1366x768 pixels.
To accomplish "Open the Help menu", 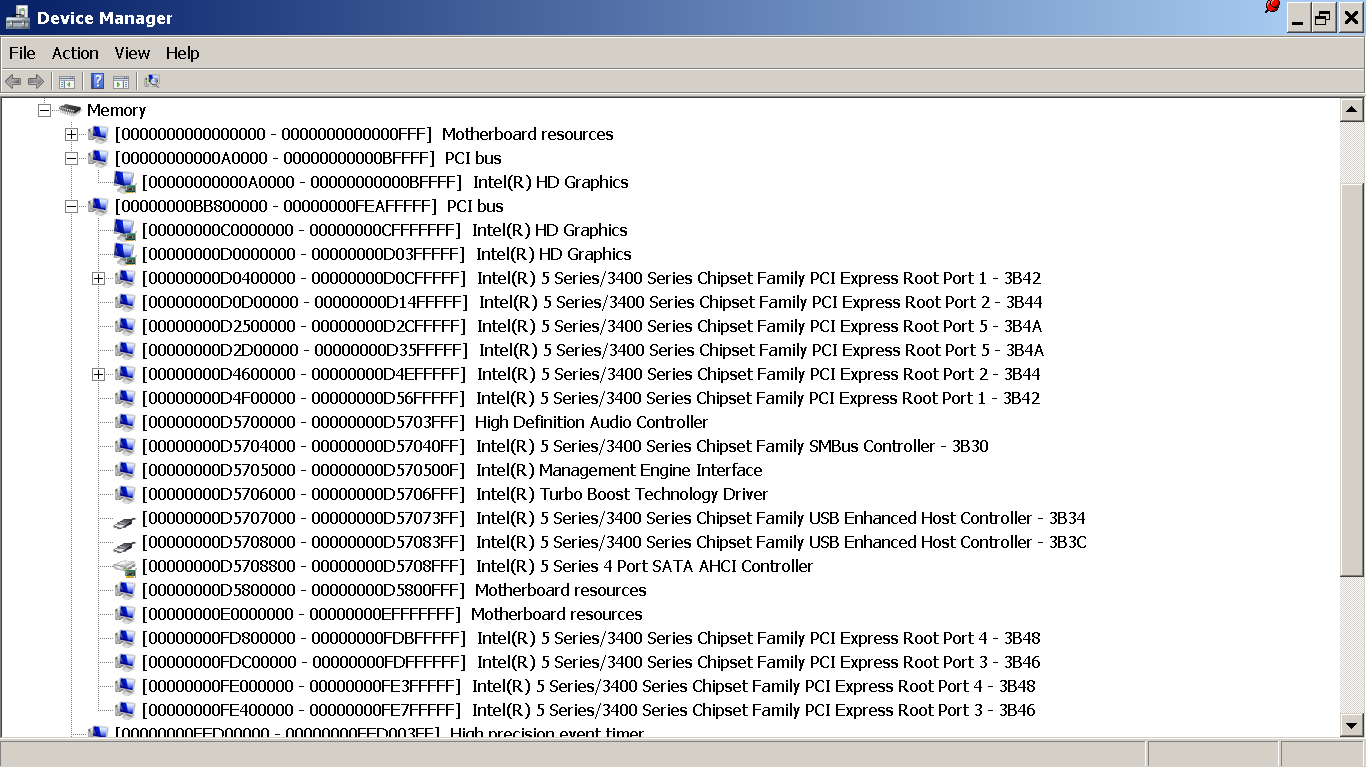I will (183, 53).
